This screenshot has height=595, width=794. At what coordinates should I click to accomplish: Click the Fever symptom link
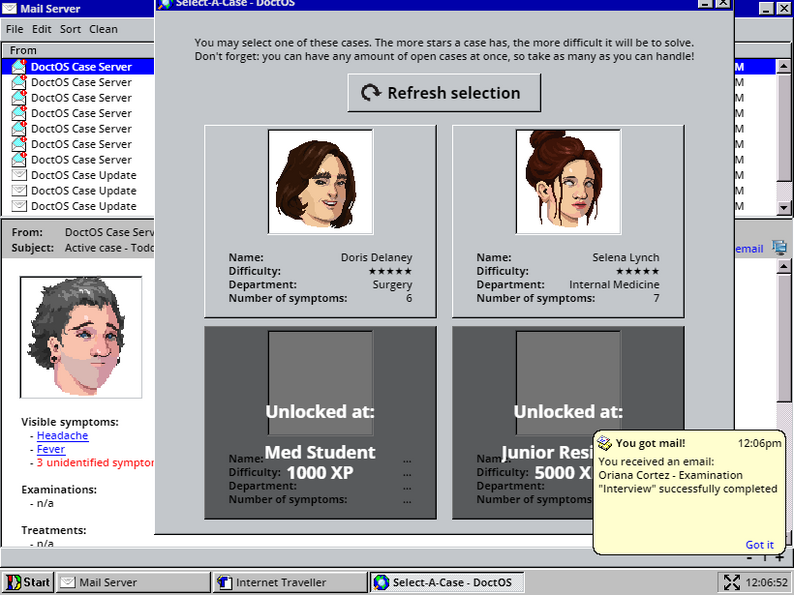[x=51, y=449]
